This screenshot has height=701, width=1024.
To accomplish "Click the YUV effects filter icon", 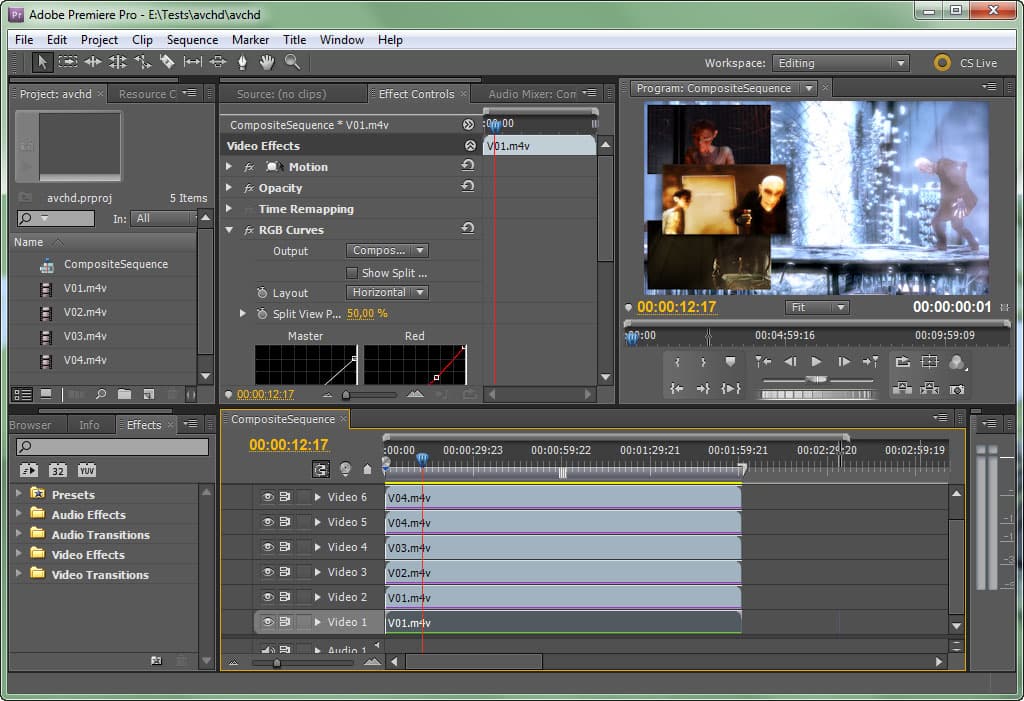I will point(87,470).
